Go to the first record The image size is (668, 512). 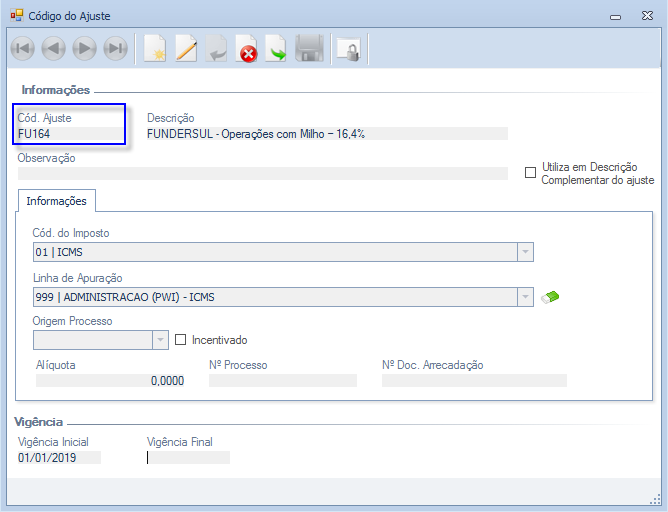[x=23, y=49]
